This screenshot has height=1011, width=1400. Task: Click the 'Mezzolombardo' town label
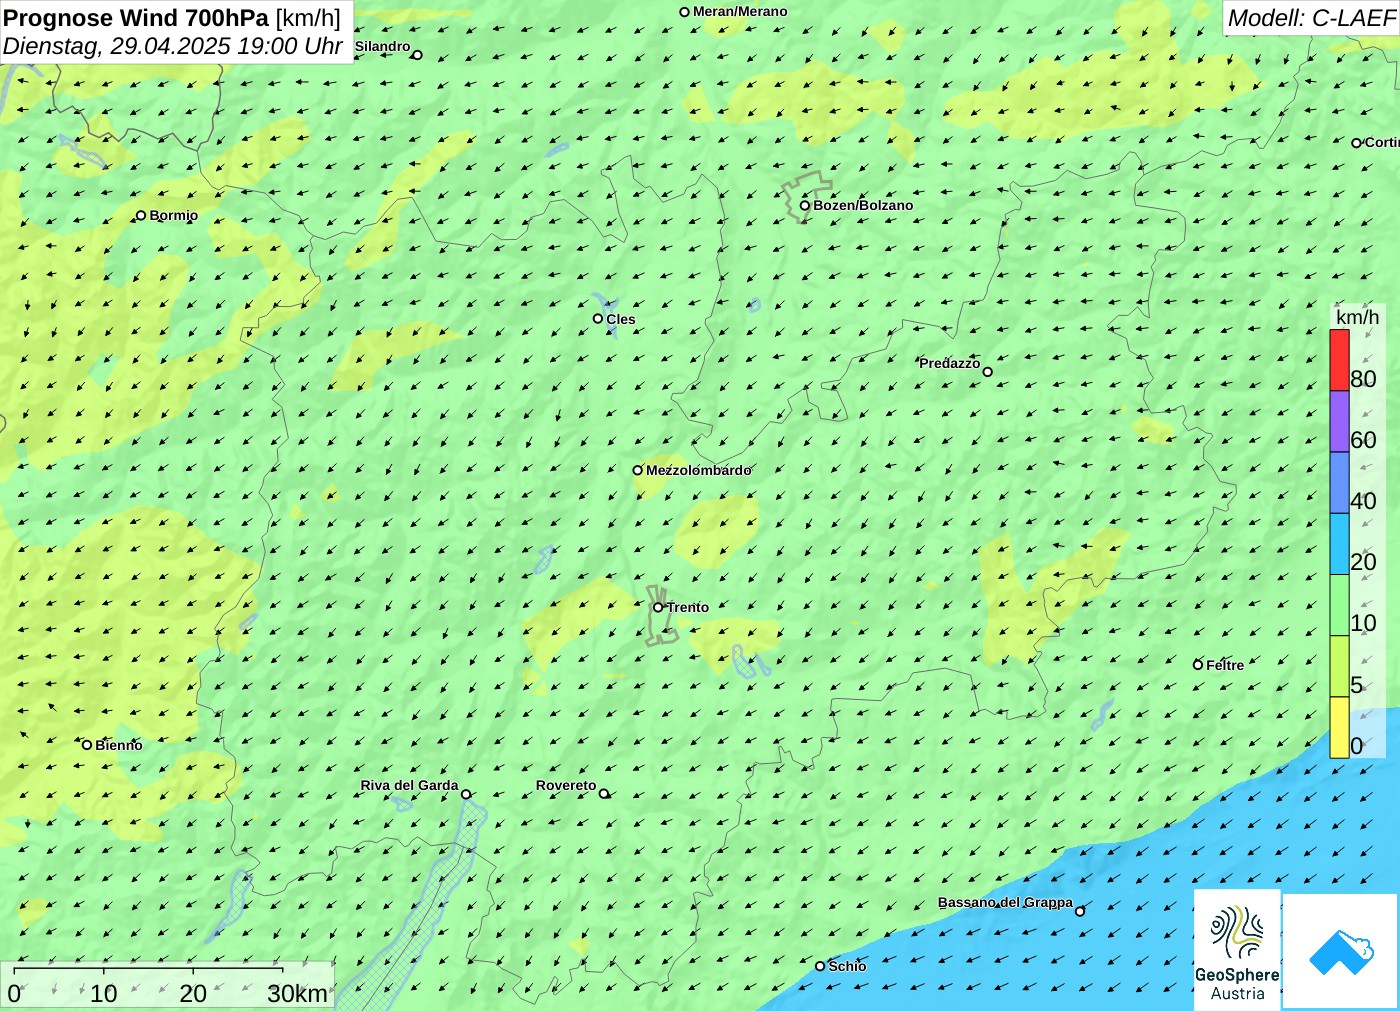coord(698,470)
